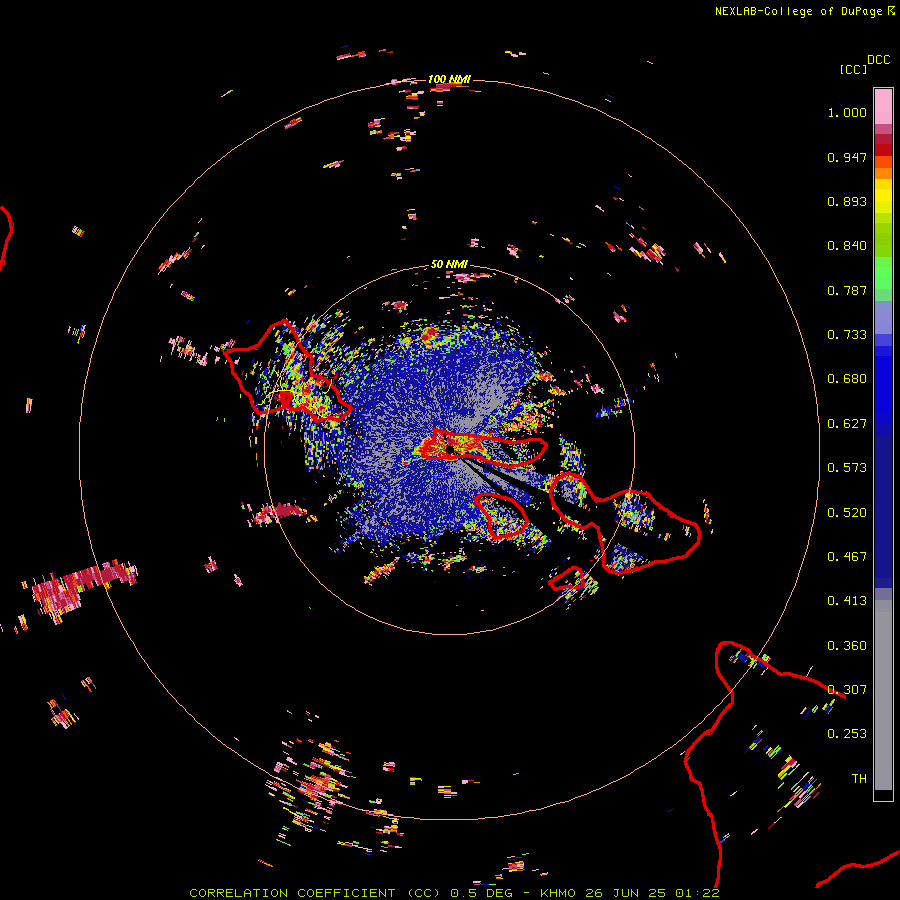Click the pink top segment of color bar
This screenshot has width=900, height=900.
(883, 106)
